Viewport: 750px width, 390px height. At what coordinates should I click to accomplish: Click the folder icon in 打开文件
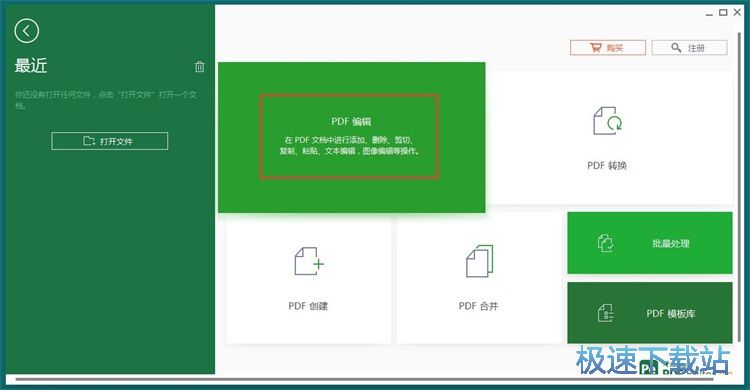[x=89, y=141]
